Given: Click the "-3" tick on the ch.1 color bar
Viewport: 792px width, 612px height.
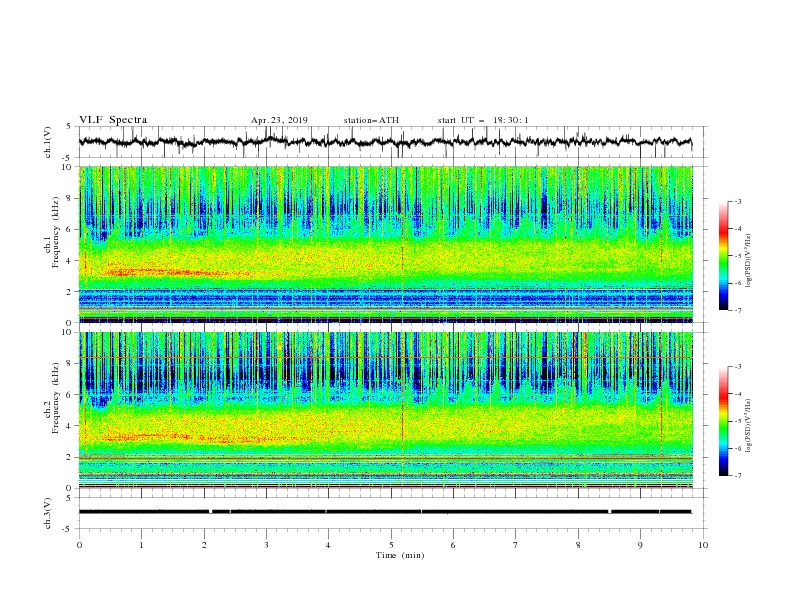Looking at the screenshot, I should click(x=738, y=201).
